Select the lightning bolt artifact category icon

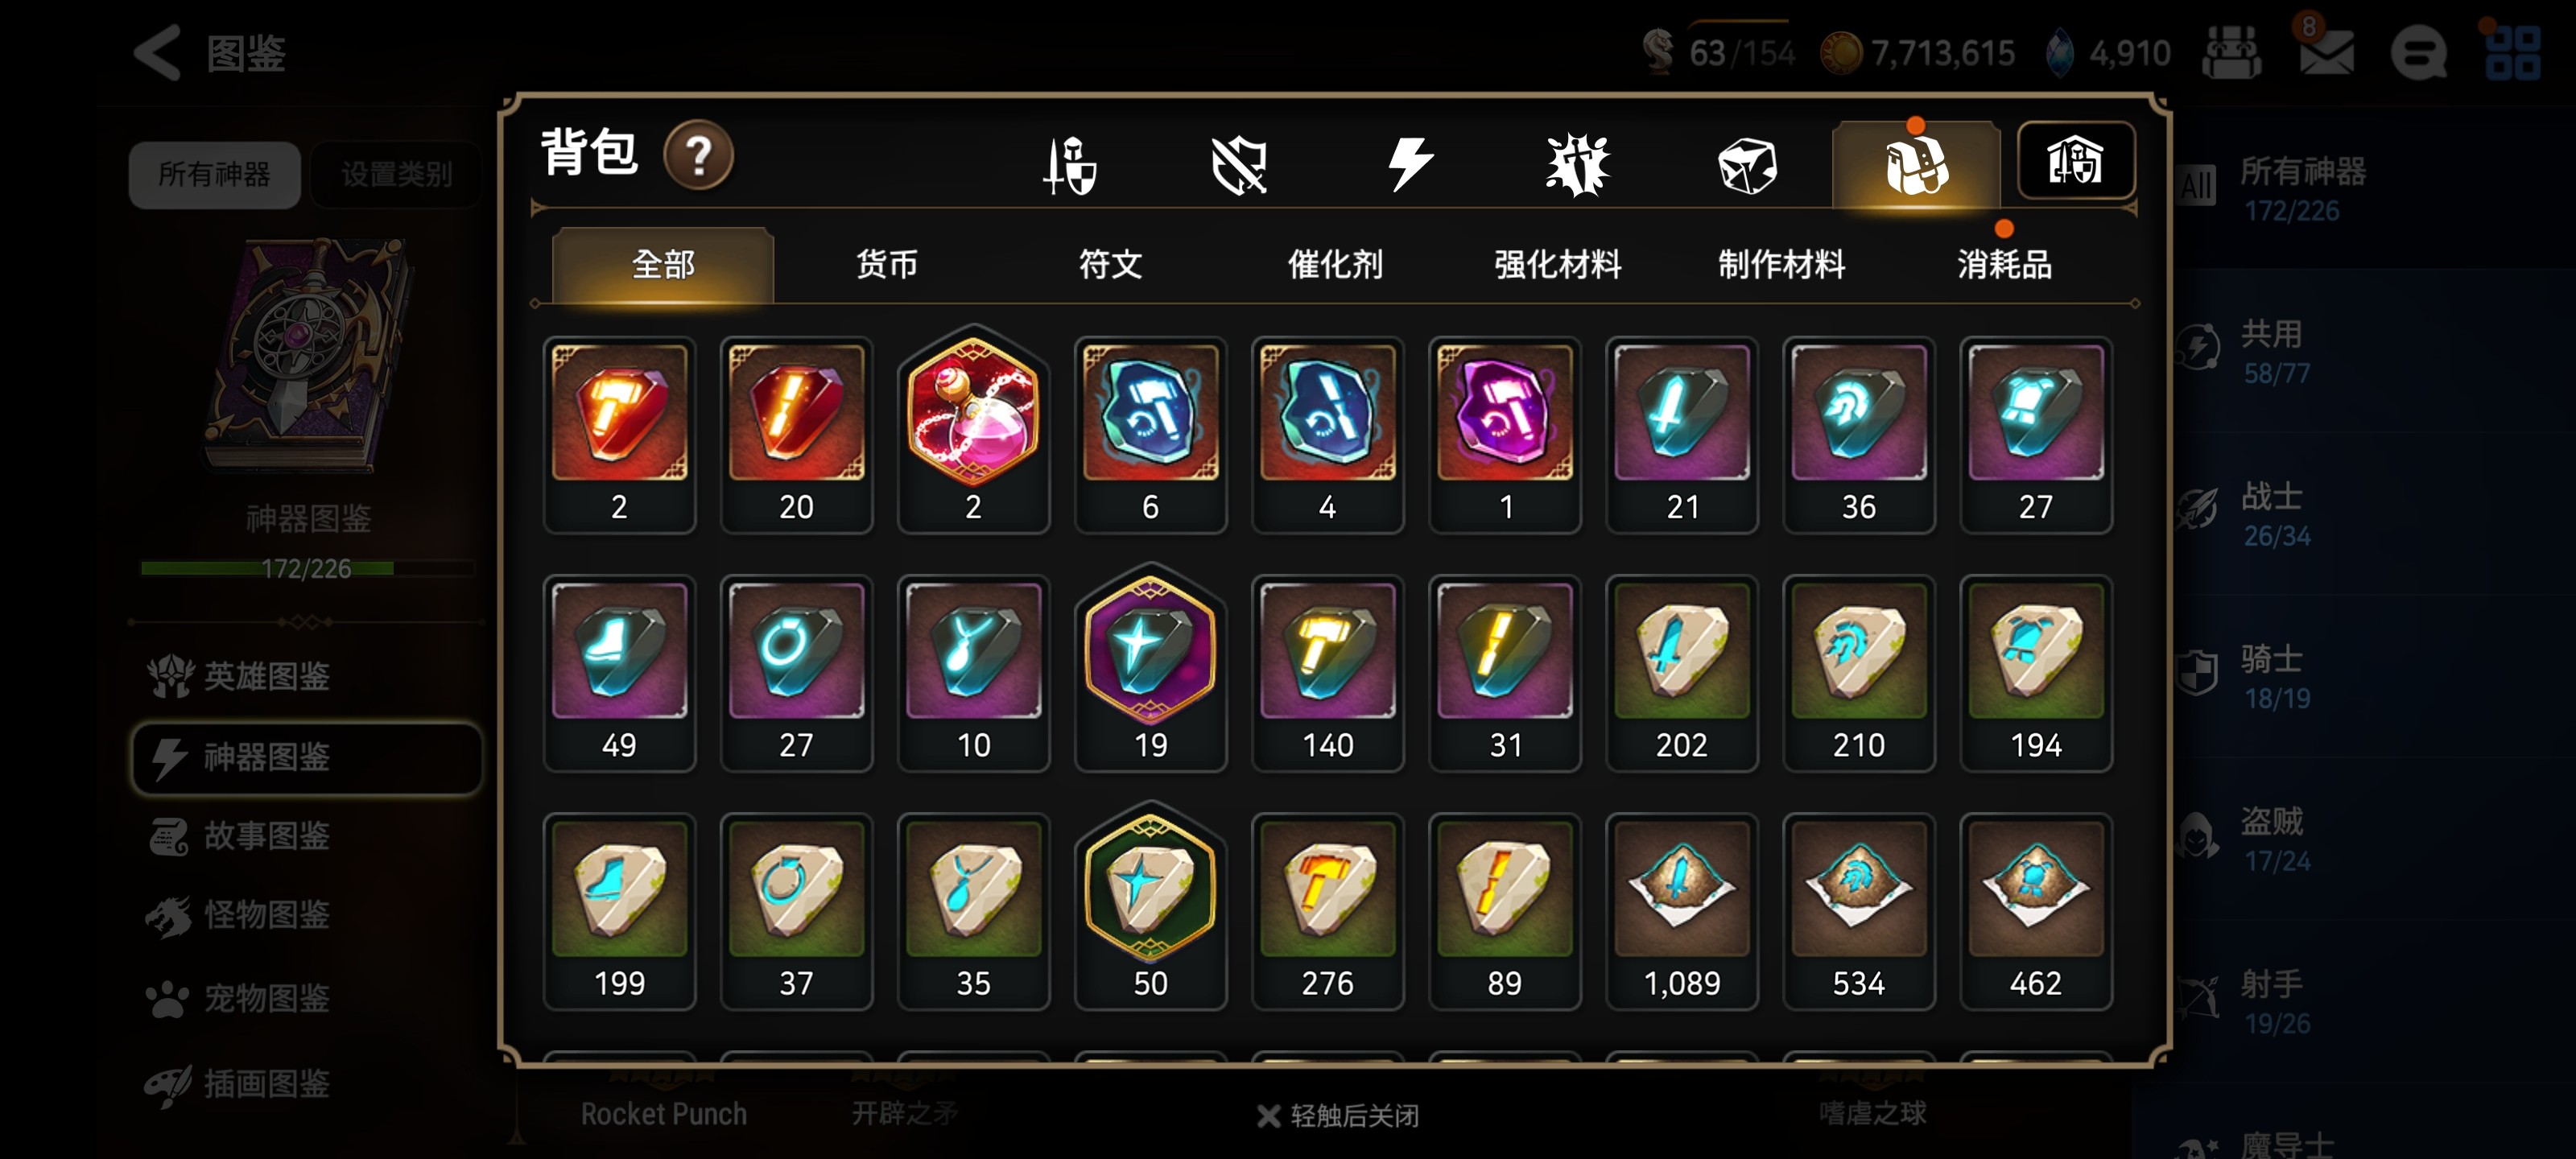tap(1409, 164)
